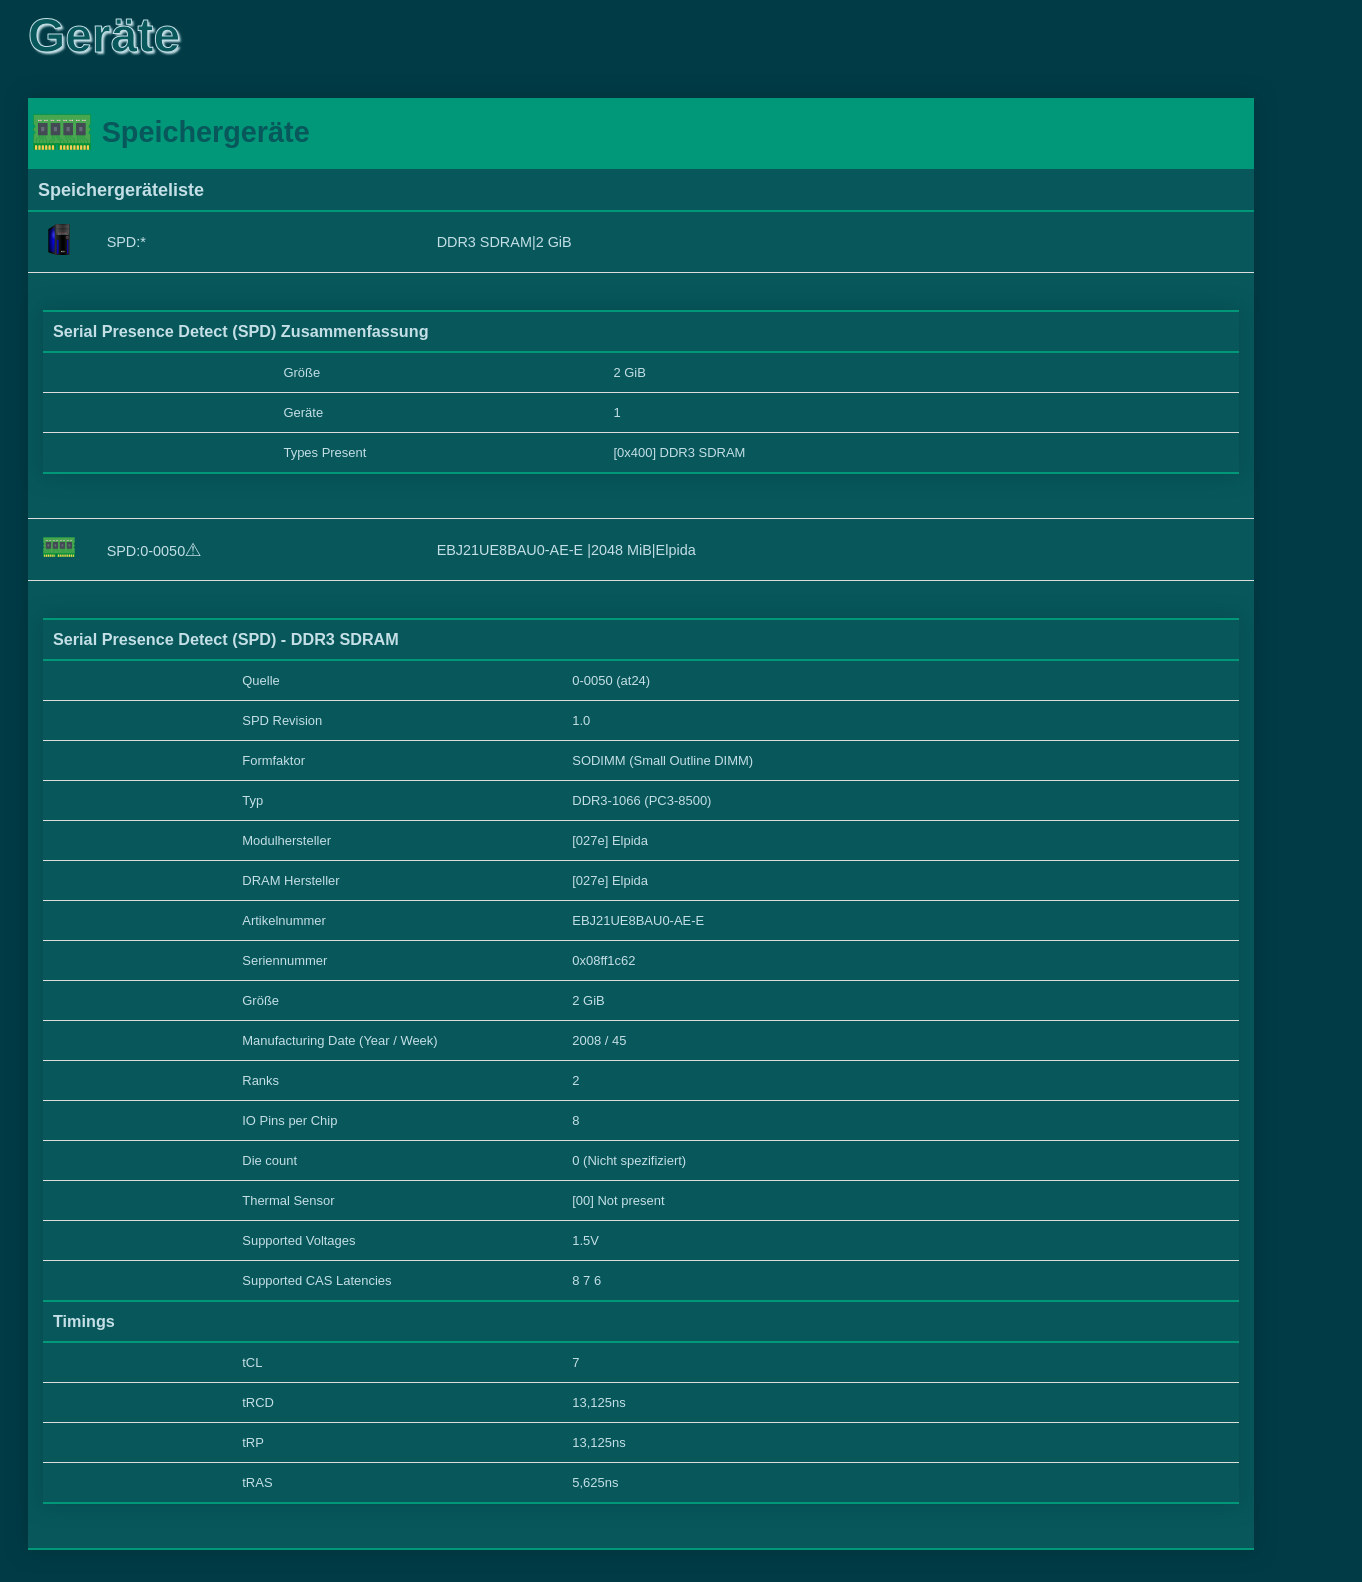Screen dimensions: 1362x1582
Task: Click the tRP label
Action: (x=253, y=1443)
